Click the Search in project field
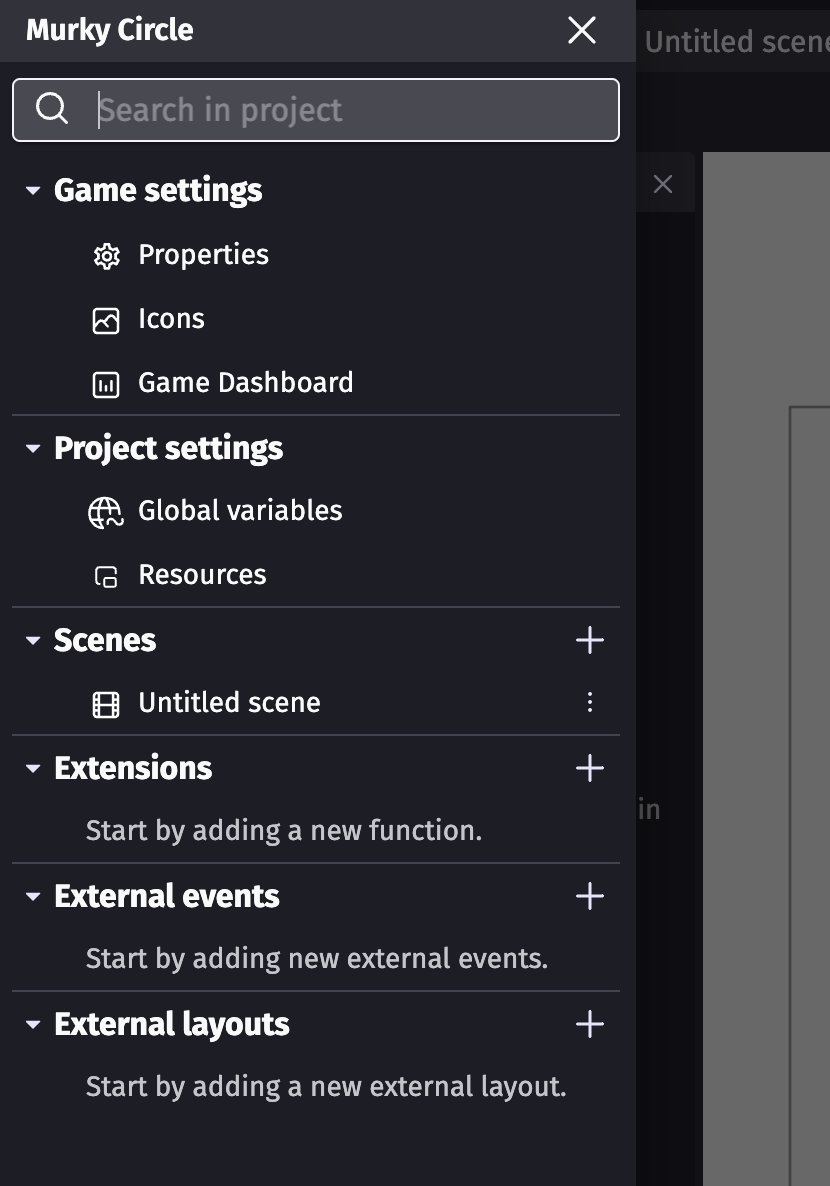This screenshot has width=830, height=1186. pyautogui.click(x=316, y=110)
